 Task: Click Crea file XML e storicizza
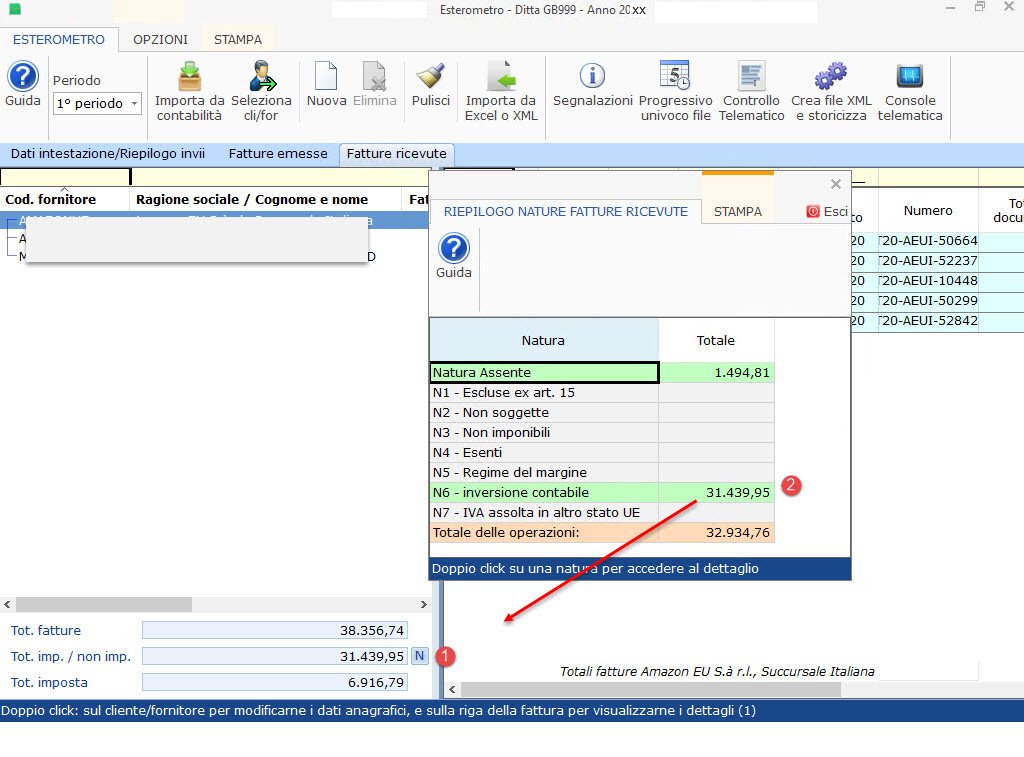tap(831, 91)
